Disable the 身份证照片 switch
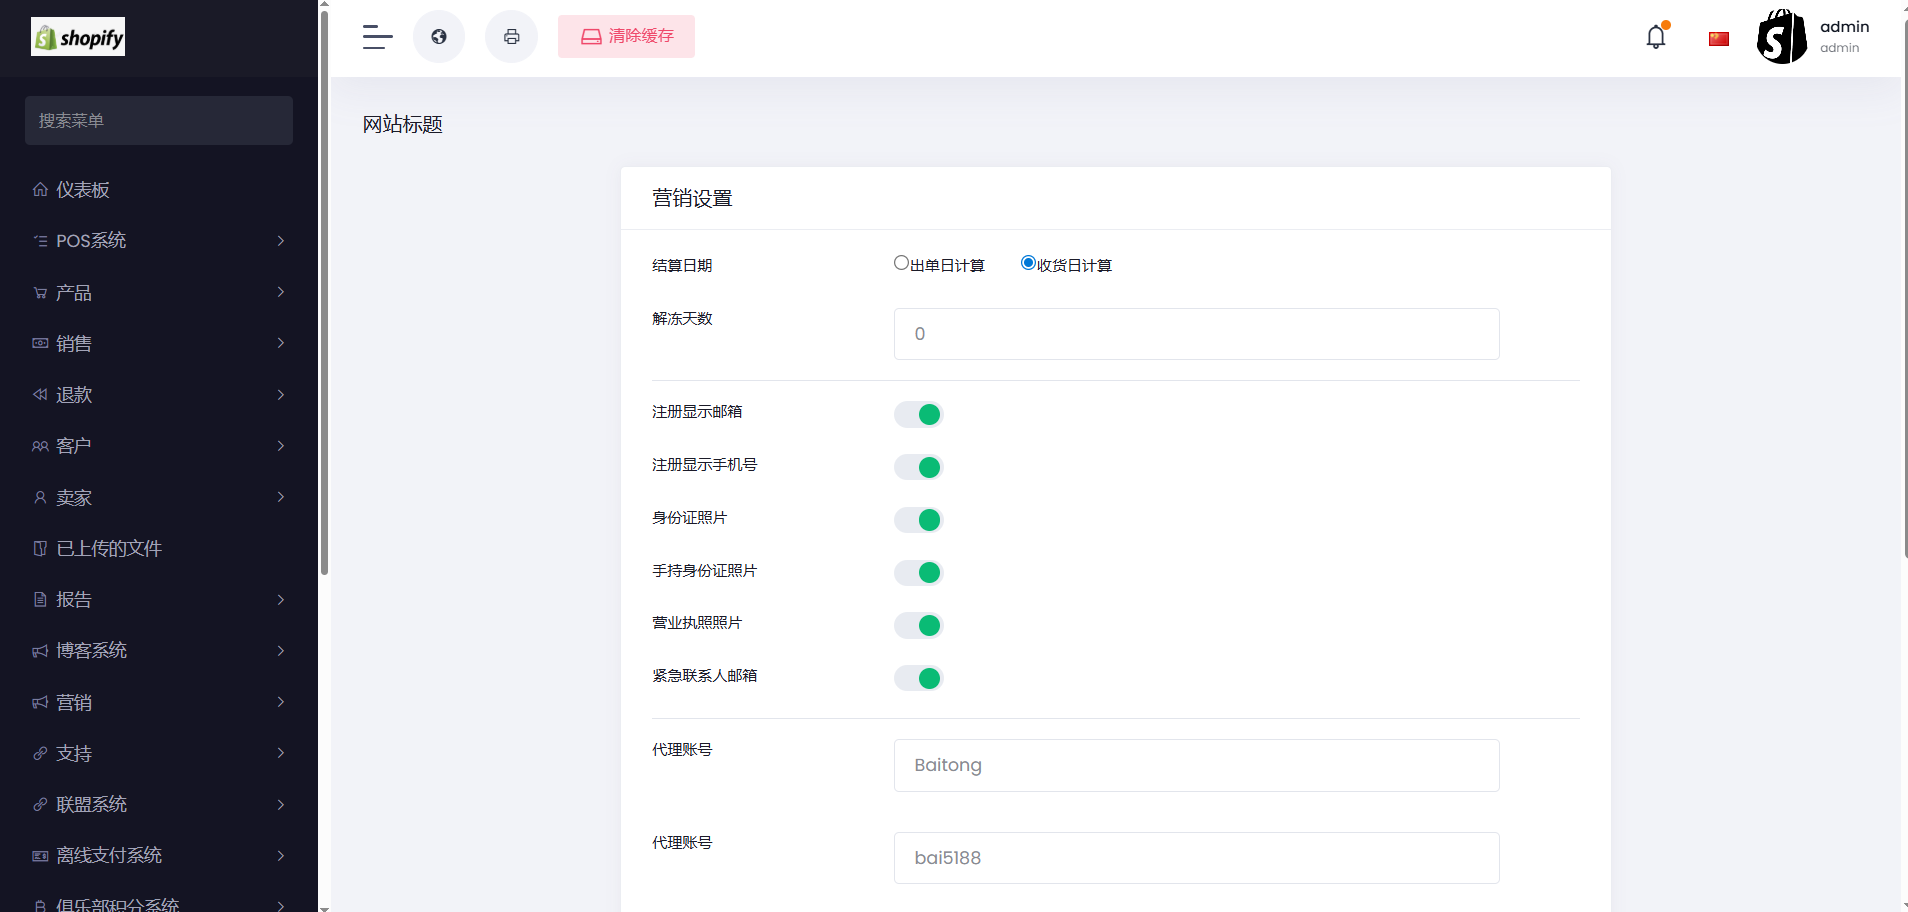The width and height of the screenshot is (1908, 912). [918, 520]
